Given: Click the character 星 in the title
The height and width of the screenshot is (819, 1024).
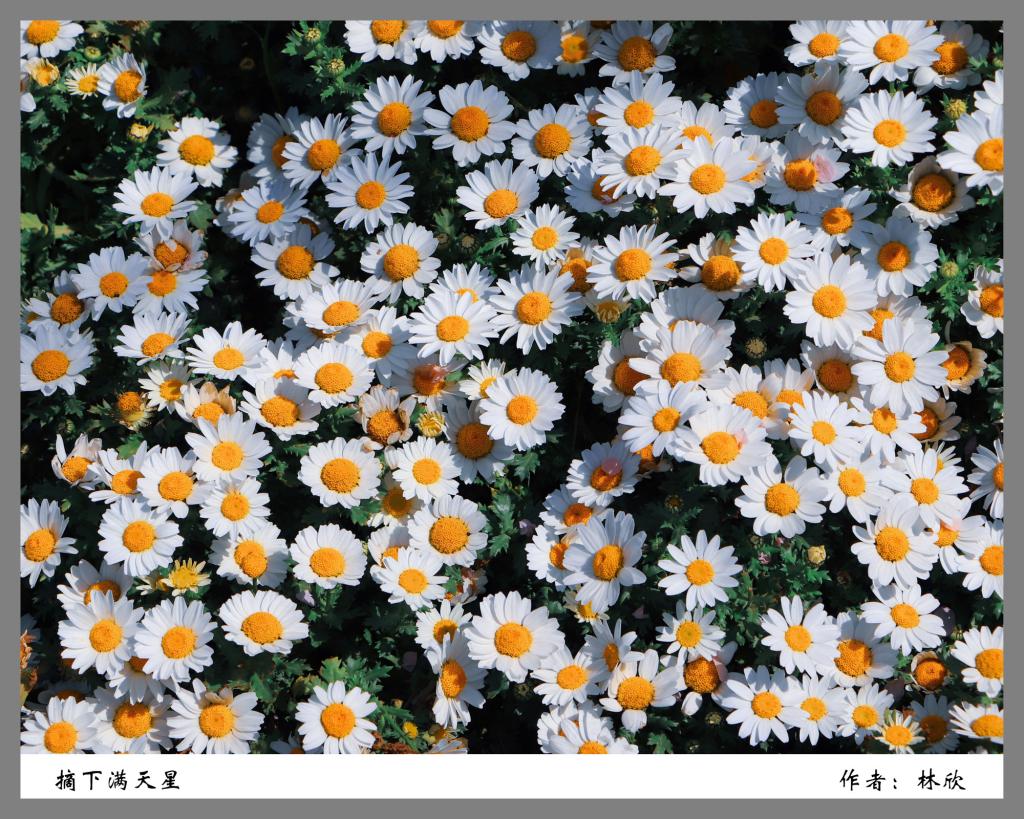Looking at the screenshot, I should [170, 781].
